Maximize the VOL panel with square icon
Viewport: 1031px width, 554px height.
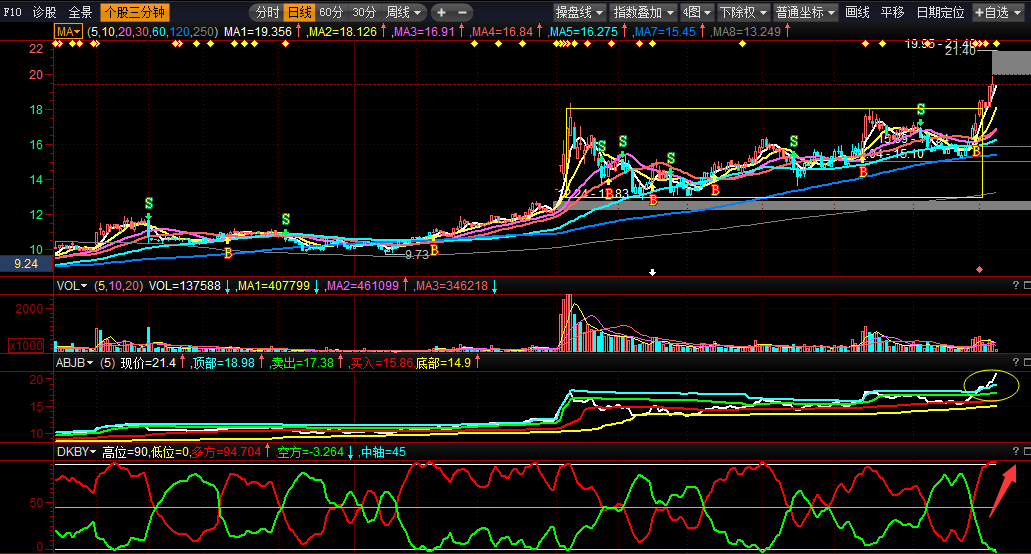1025,286
